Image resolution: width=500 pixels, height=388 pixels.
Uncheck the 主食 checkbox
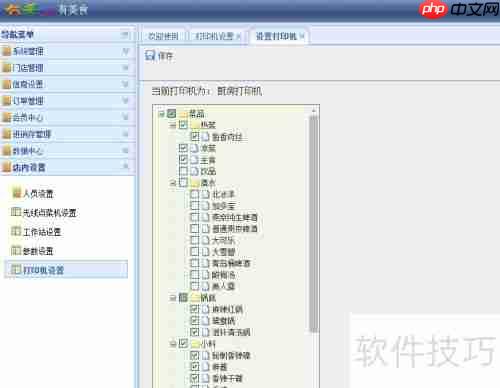[x=183, y=160]
